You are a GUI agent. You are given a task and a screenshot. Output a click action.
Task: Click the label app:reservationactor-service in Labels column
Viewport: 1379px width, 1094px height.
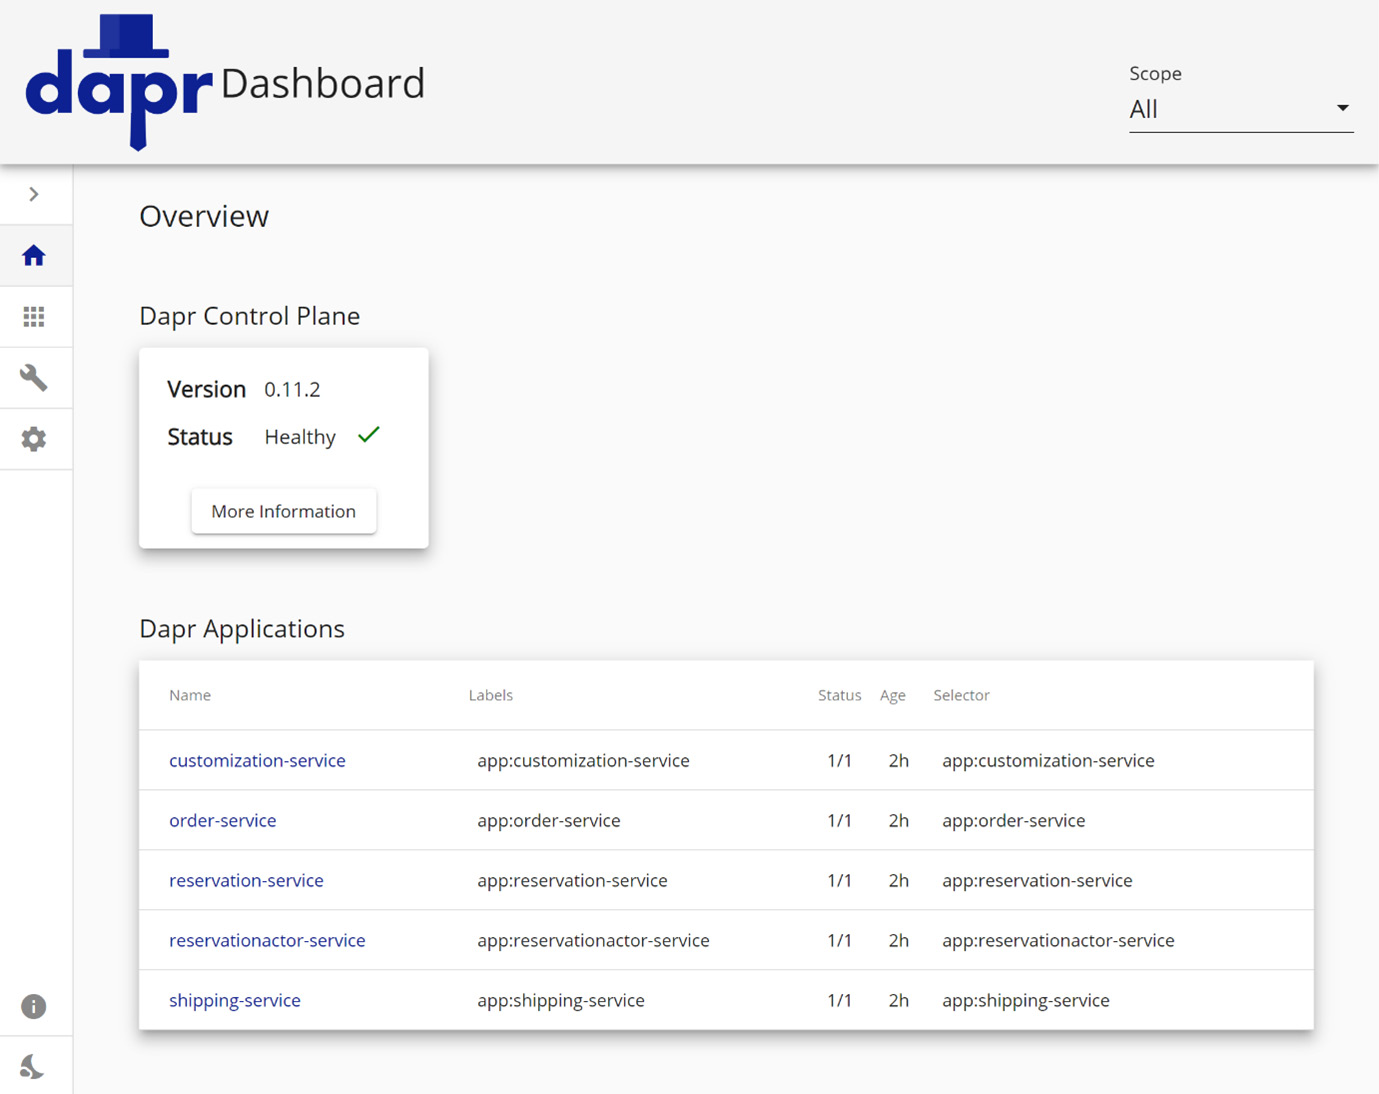(593, 940)
